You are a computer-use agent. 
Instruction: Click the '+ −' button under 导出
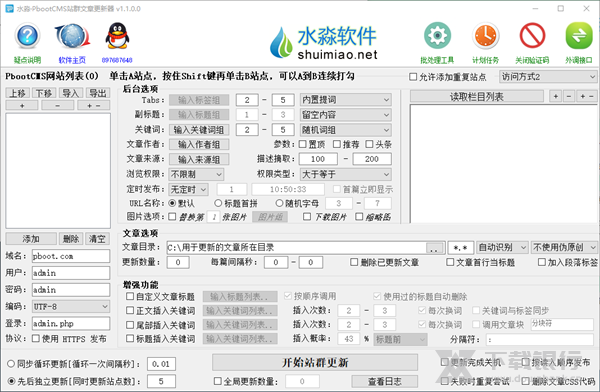(x=93, y=105)
